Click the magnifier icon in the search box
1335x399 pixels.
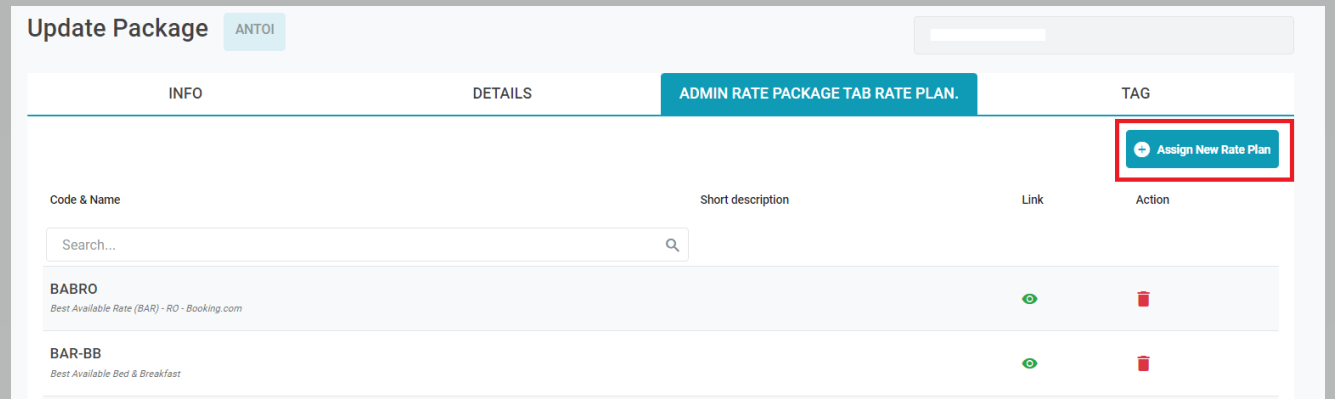click(673, 245)
